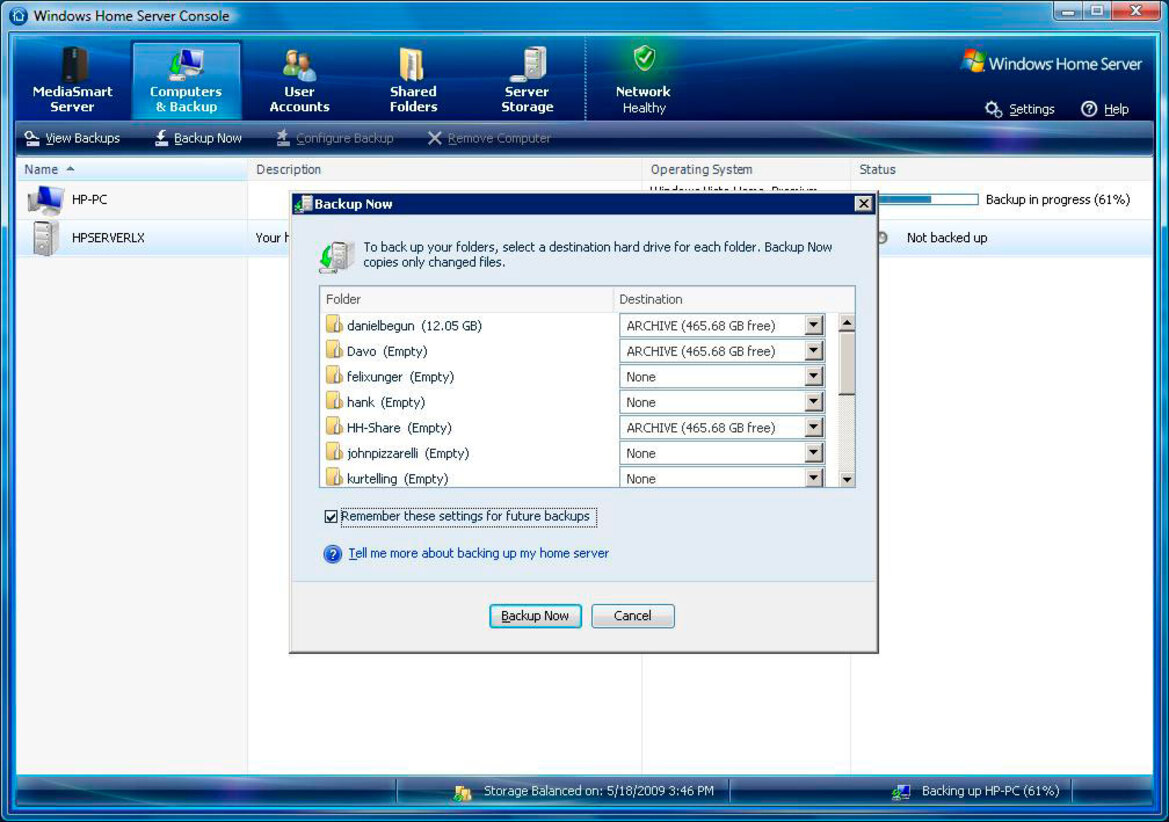
Task: Click Backup Now in the toolbar
Action: [198, 138]
